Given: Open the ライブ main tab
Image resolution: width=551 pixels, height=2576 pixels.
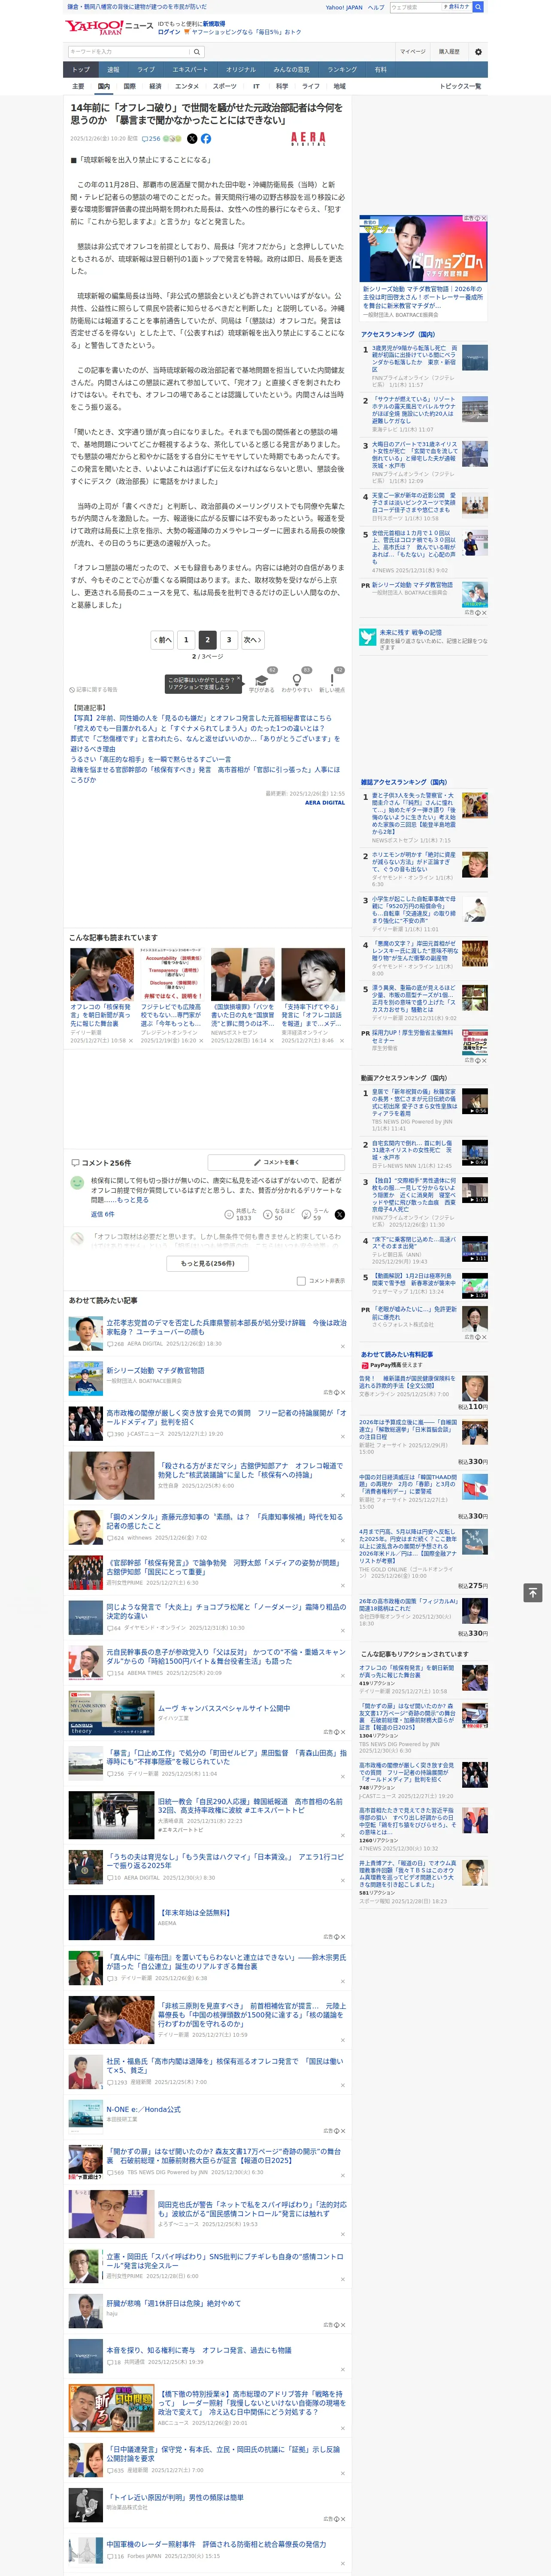Looking at the screenshot, I should pyautogui.click(x=146, y=70).
